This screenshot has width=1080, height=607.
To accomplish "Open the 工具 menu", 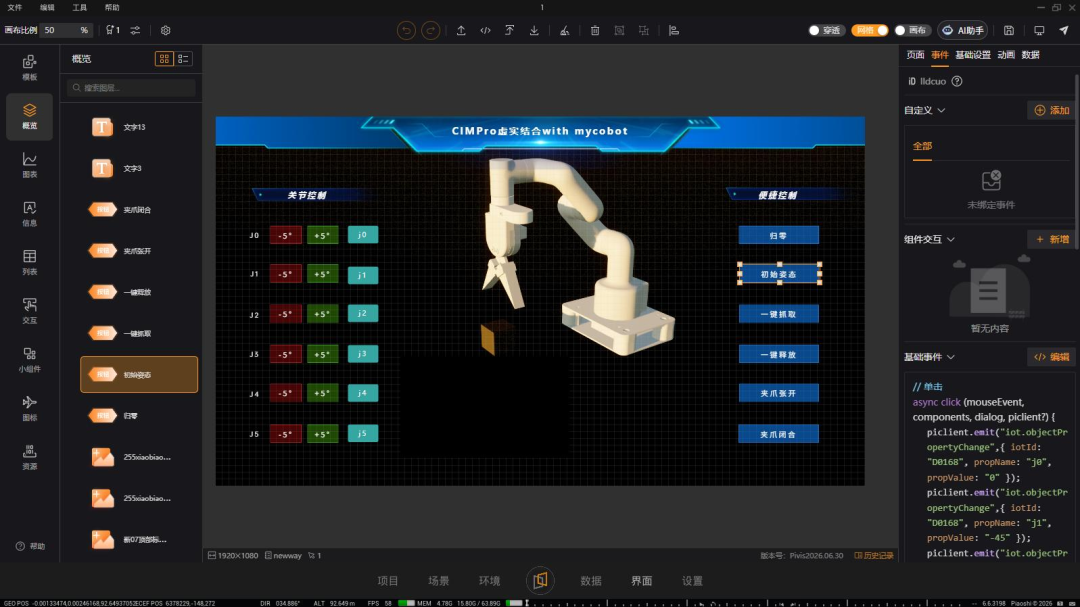I will tap(80, 8).
